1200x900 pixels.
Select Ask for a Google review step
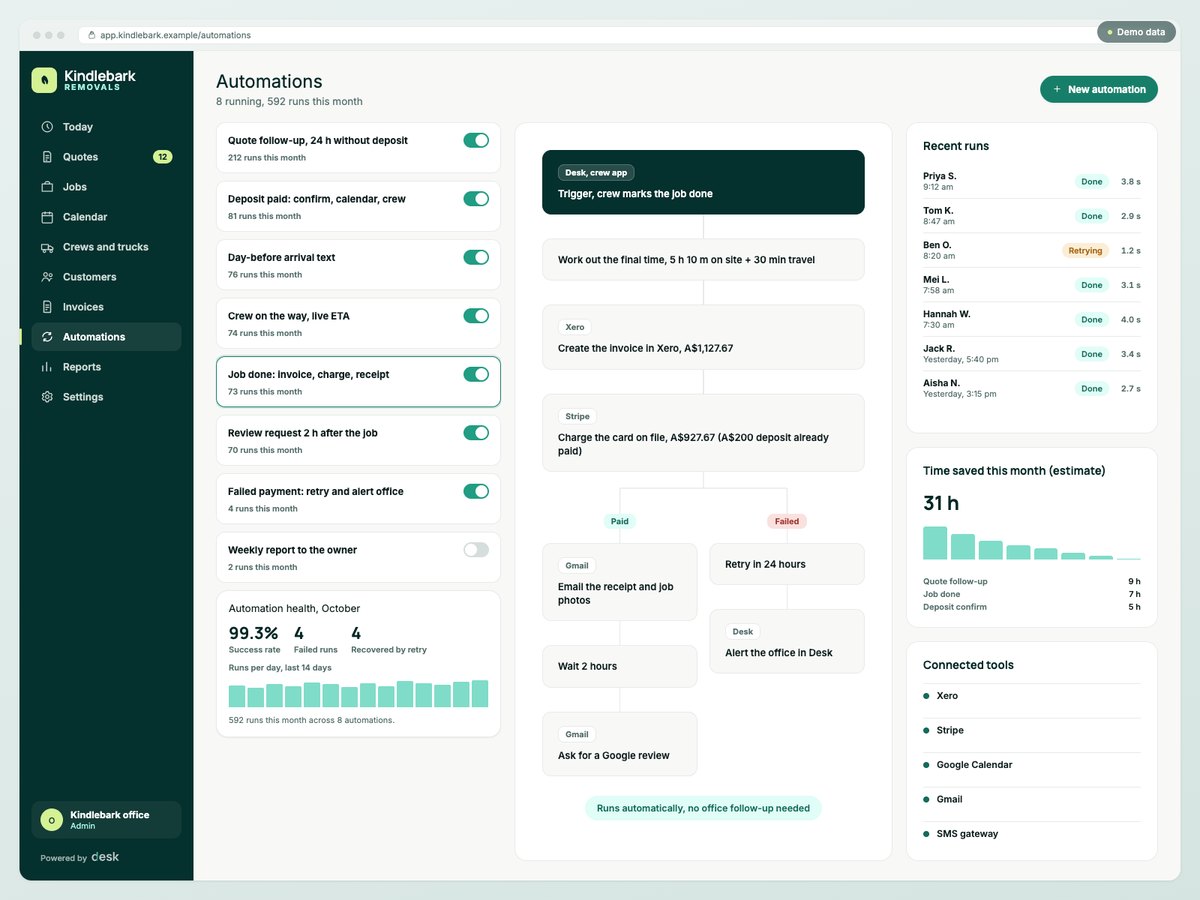[x=620, y=744]
